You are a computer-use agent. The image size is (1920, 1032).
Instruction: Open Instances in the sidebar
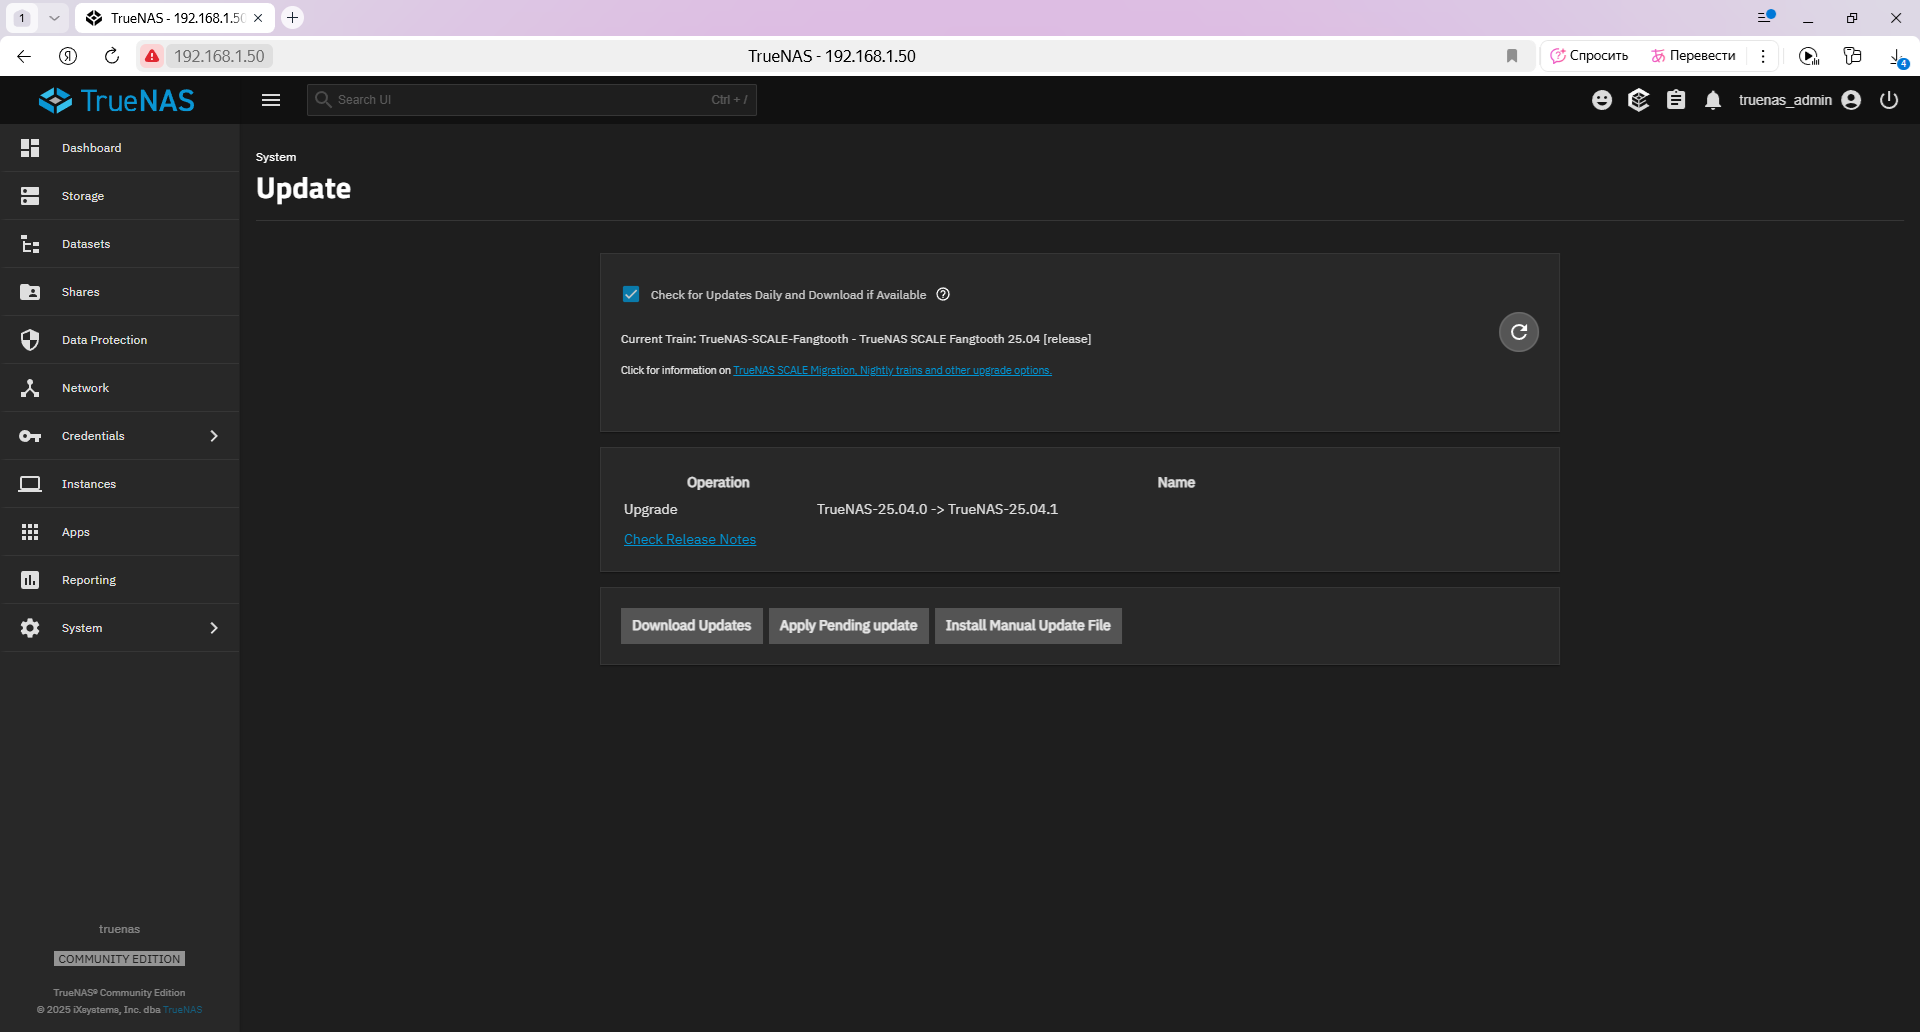tap(120, 484)
